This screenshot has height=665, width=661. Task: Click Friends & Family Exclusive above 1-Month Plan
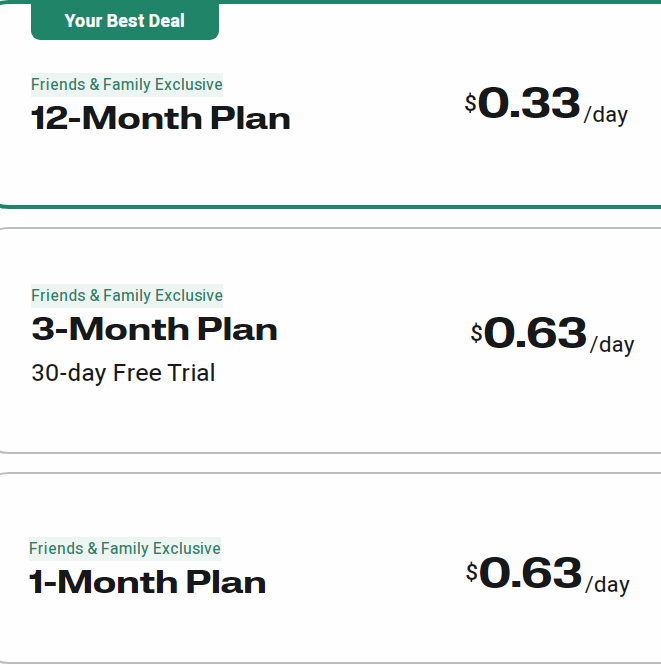click(125, 549)
